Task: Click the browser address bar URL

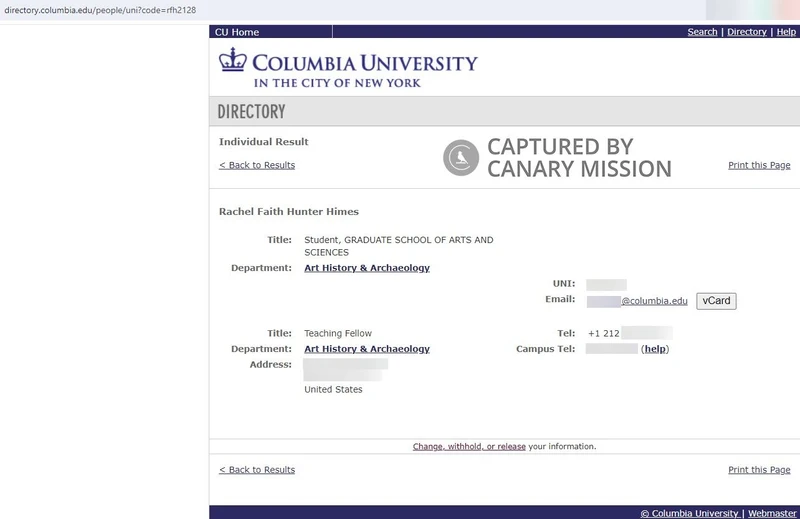Action: [x=101, y=10]
